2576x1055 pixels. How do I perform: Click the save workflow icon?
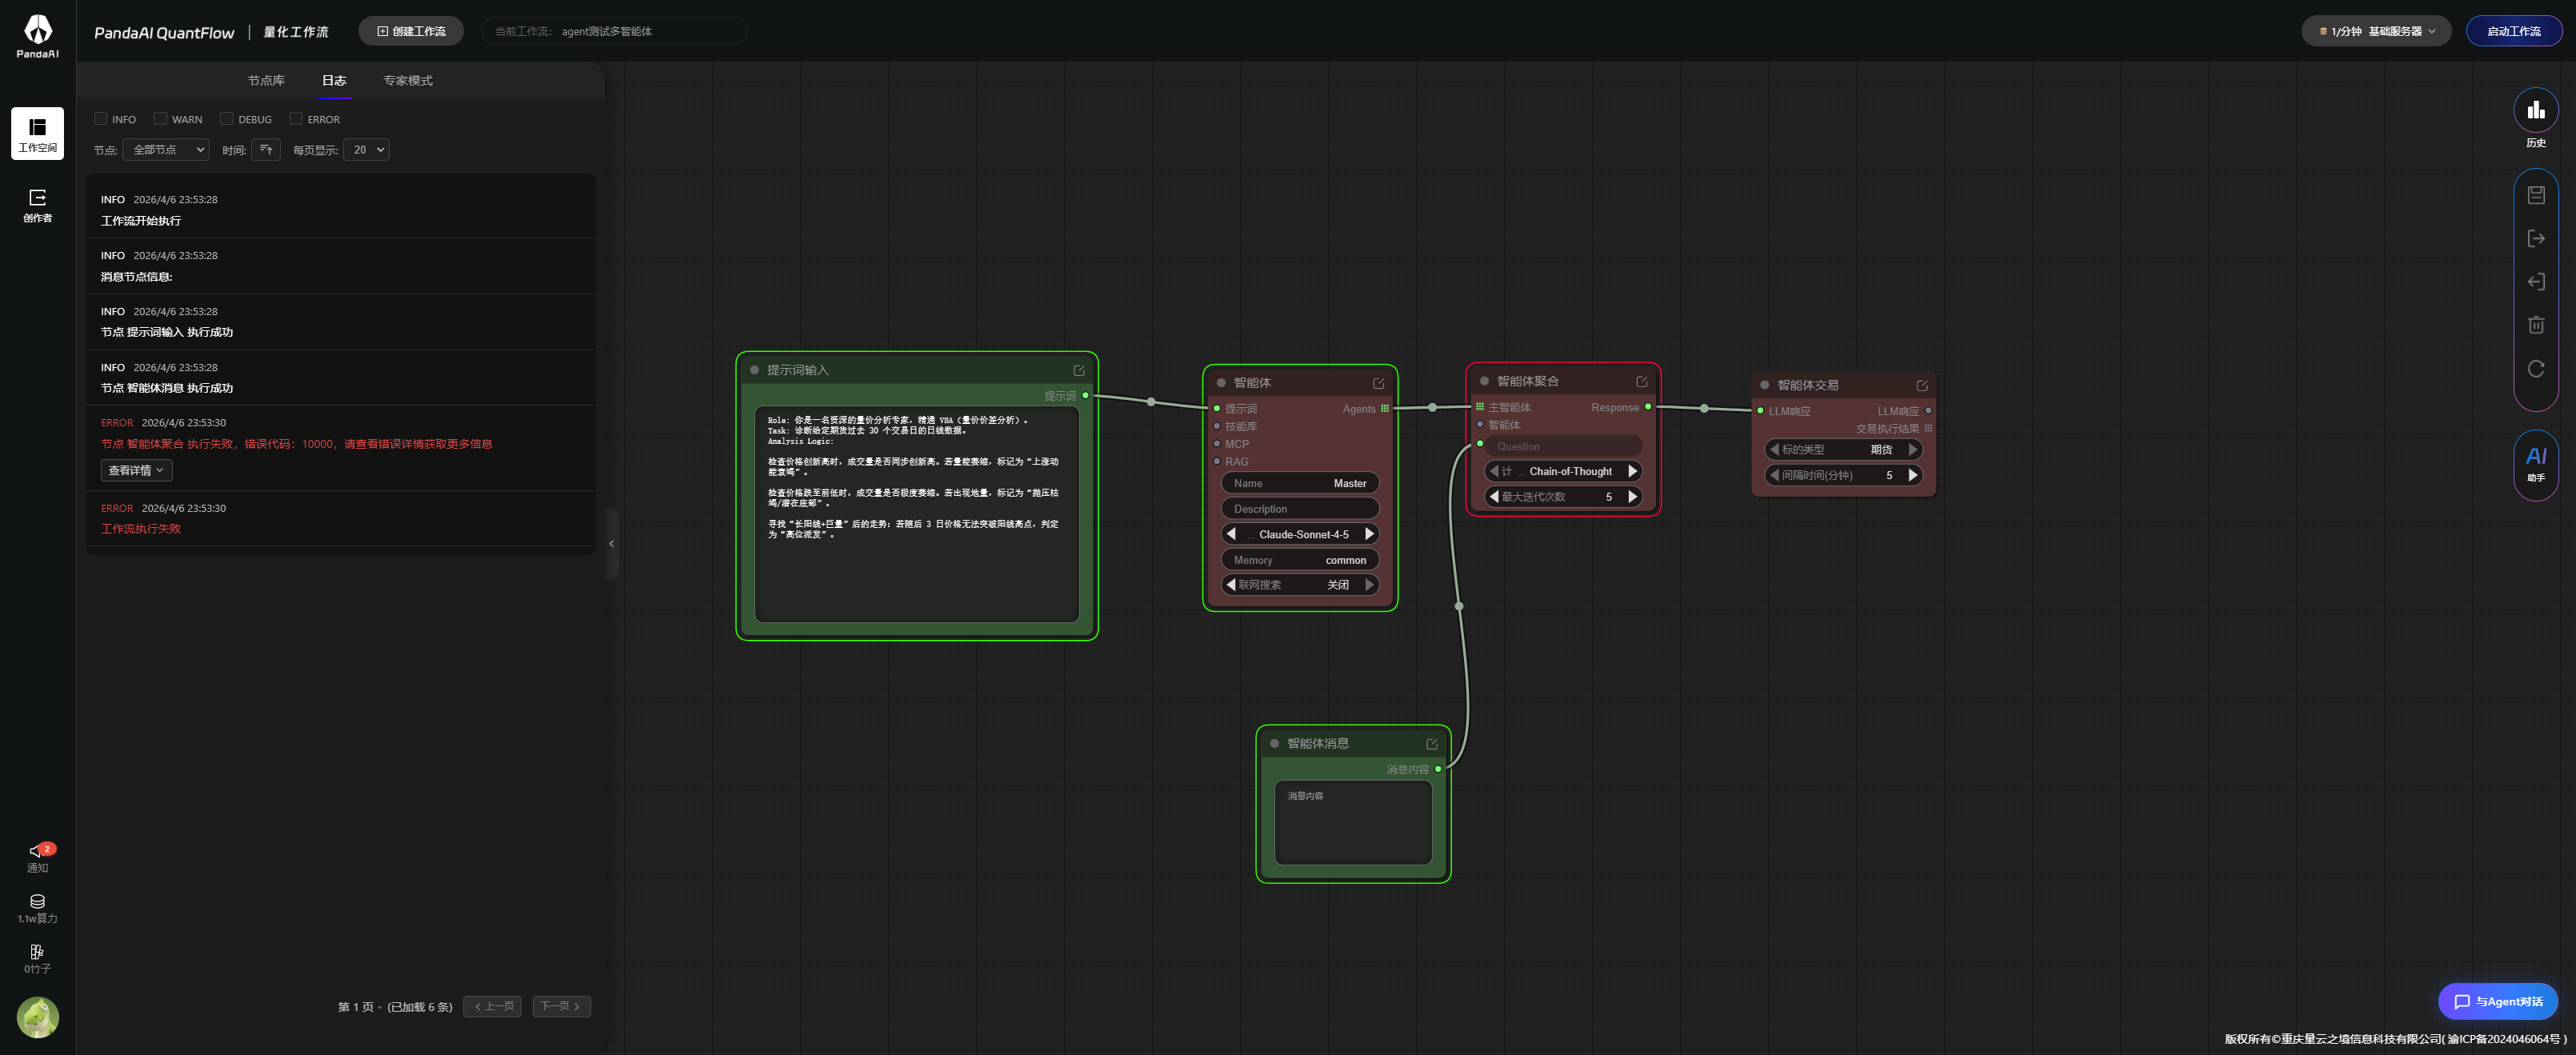coord(2535,195)
